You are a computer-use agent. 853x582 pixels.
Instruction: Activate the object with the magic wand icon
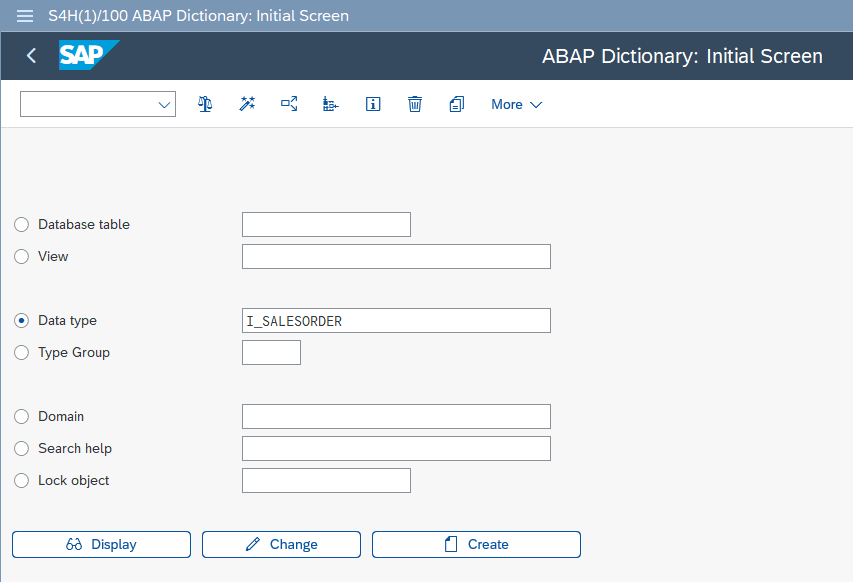(247, 104)
